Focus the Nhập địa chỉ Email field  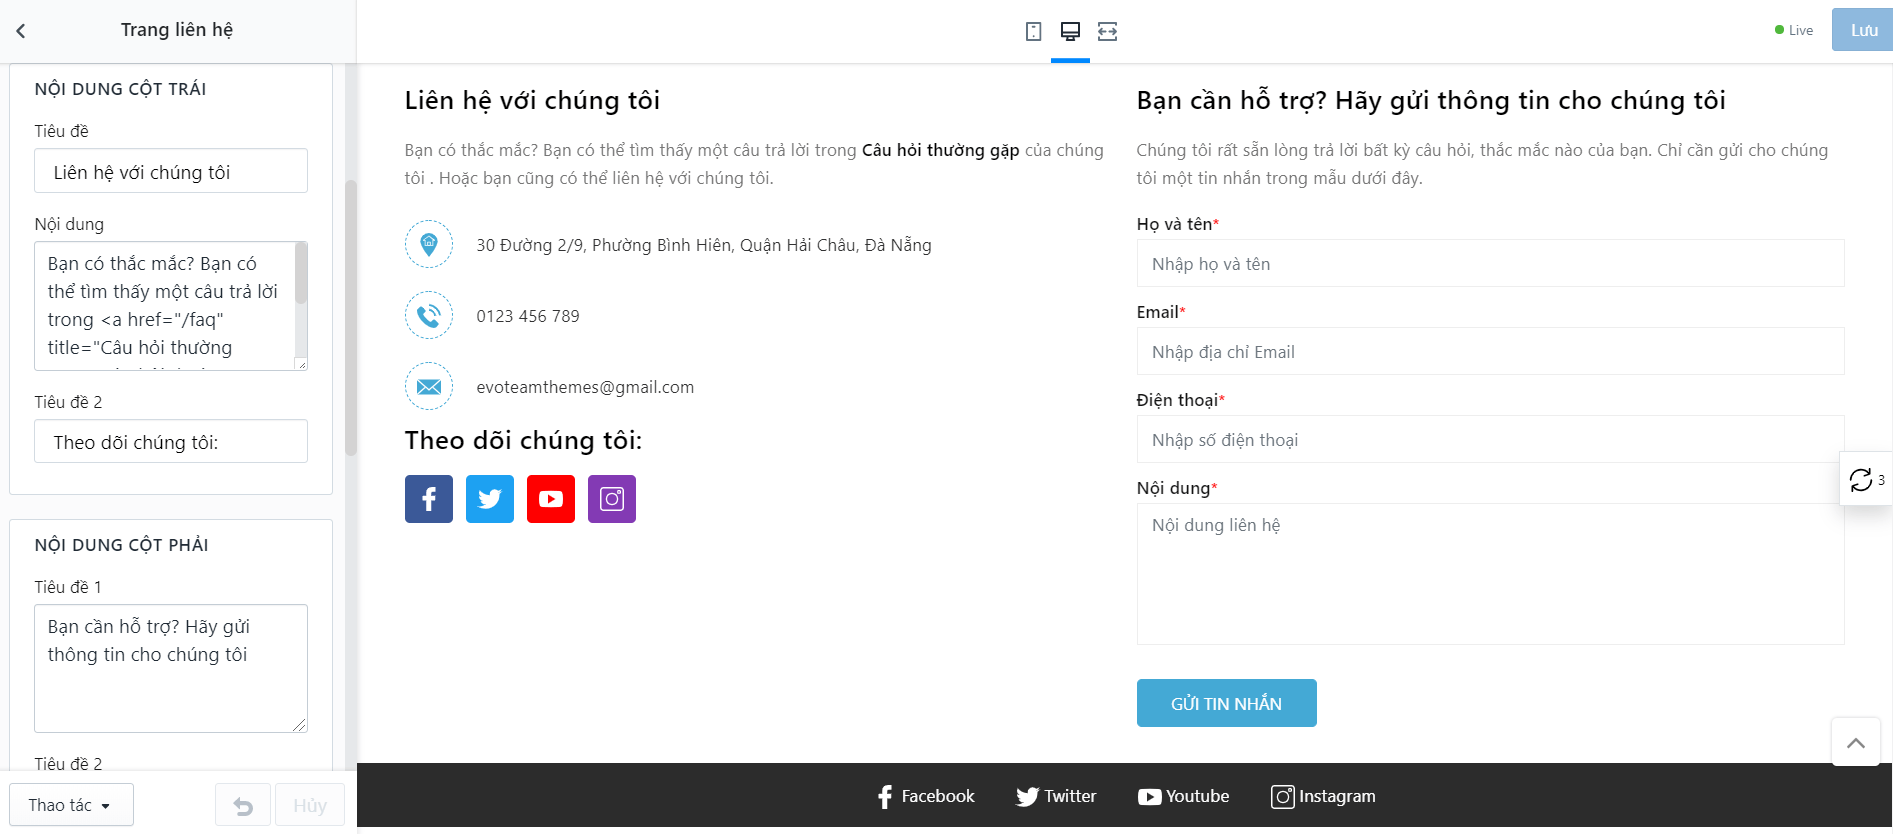1490,352
